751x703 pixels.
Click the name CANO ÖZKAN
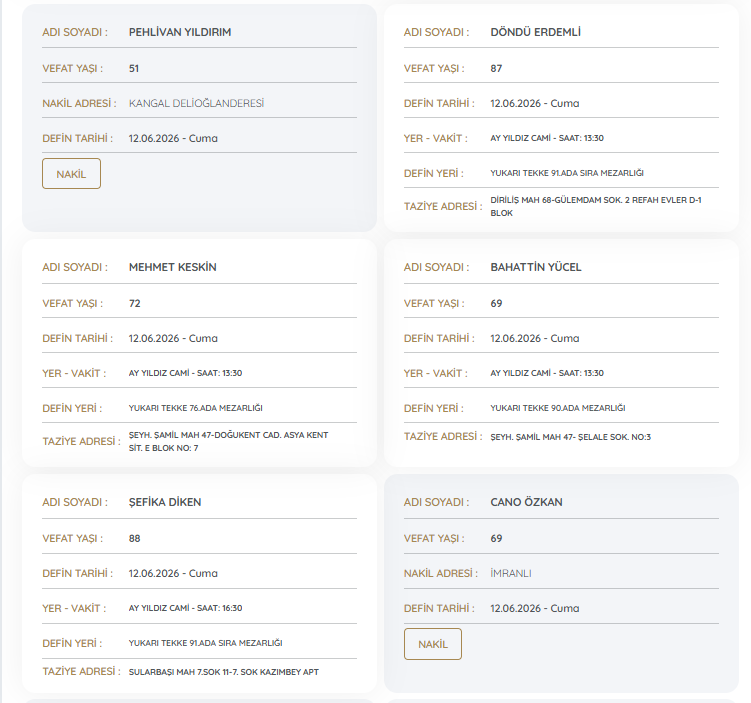(526, 502)
